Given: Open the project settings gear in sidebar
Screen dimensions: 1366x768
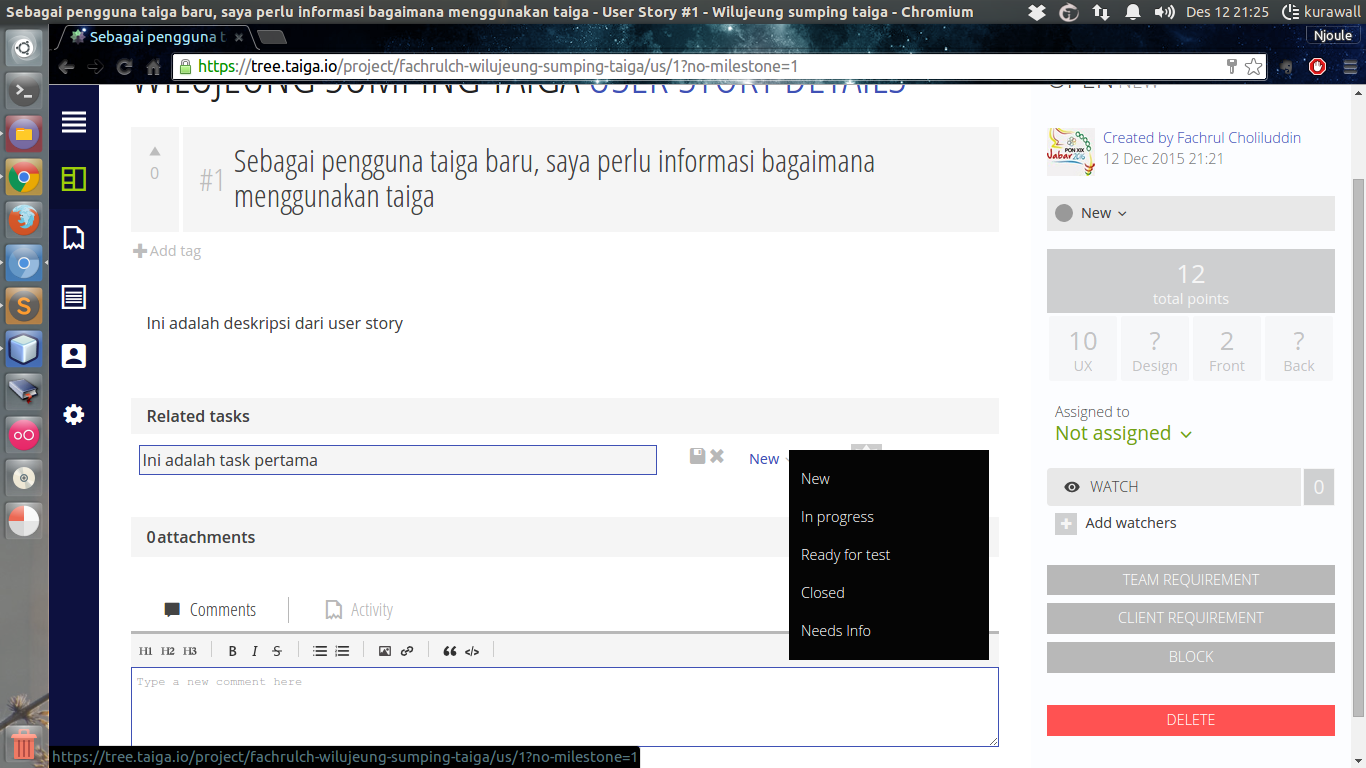Looking at the screenshot, I should [x=73, y=414].
